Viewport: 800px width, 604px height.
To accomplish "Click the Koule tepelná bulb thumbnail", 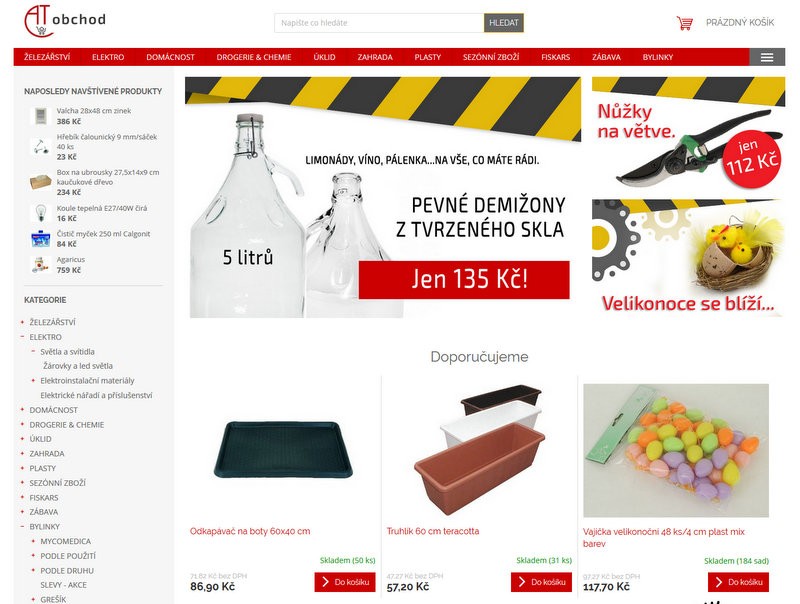I will 40,213.
